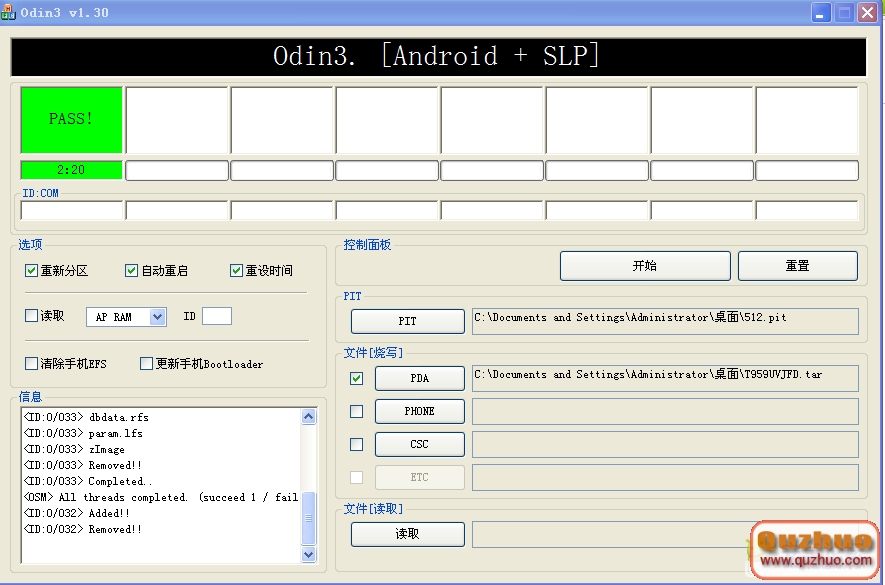Click the green 2:20 progress bar
The width and height of the screenshot is (885, 585).
pyautogui.click(x=72, y=170)
